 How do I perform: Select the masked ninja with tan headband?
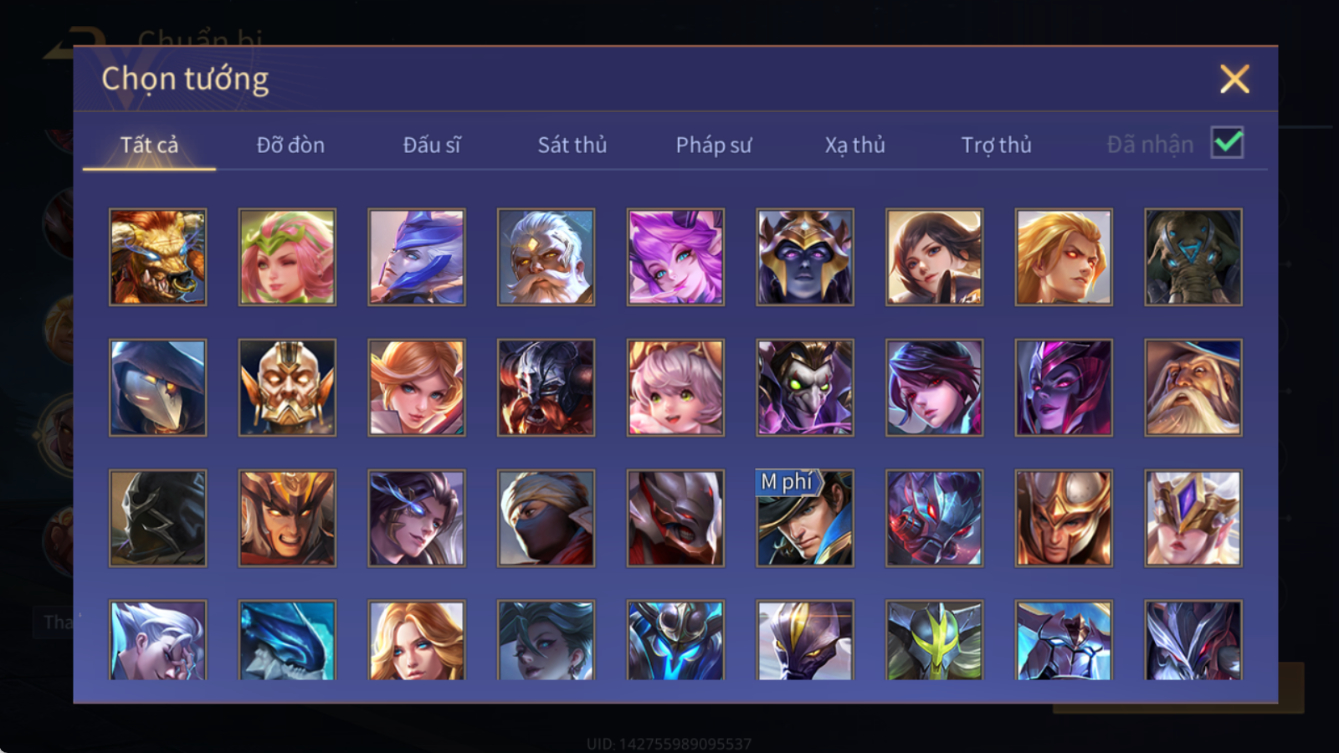(546, 518)
